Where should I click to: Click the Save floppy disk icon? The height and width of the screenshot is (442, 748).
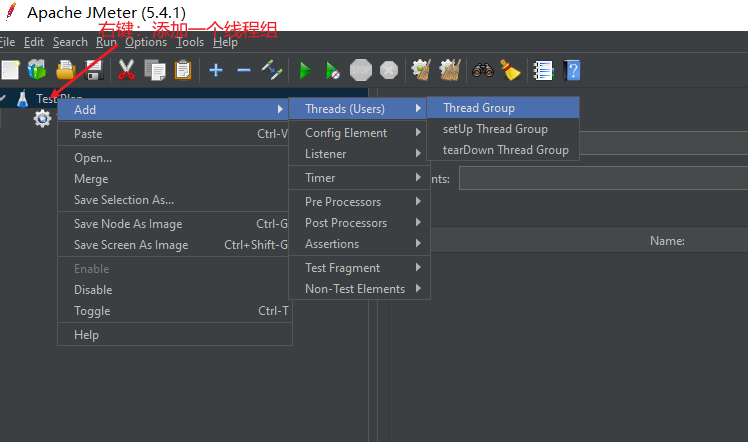[x=94, y=70]
